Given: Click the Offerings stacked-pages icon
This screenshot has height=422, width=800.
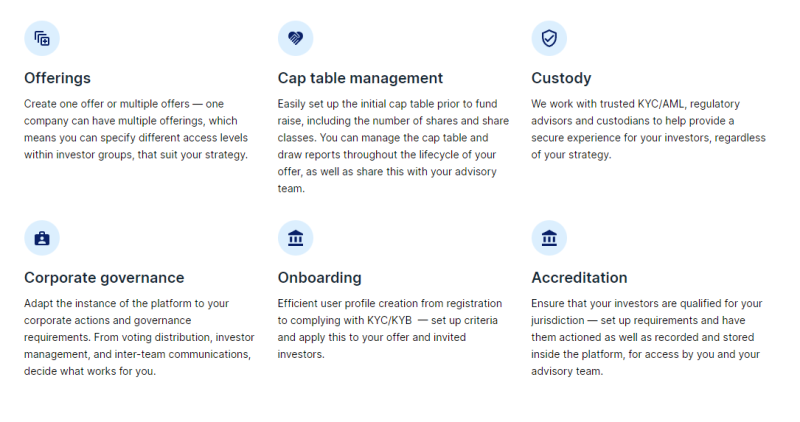Looking at the screenshot, I should (42, 38).
